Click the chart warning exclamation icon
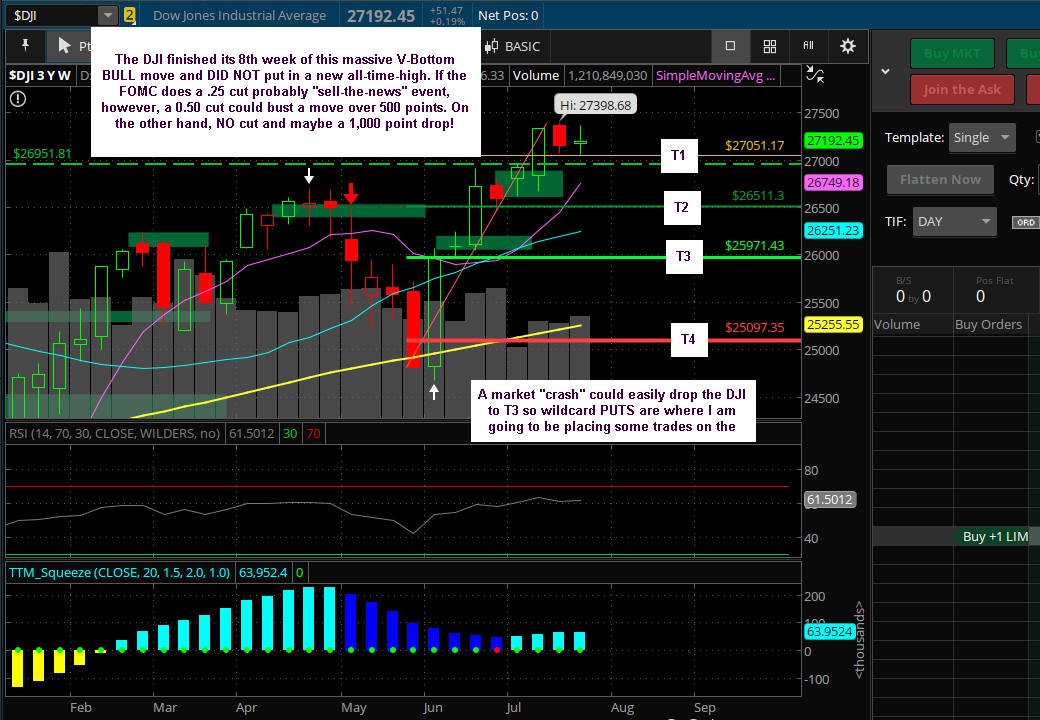Screen dimensions: 1040x720 [18, 99]
